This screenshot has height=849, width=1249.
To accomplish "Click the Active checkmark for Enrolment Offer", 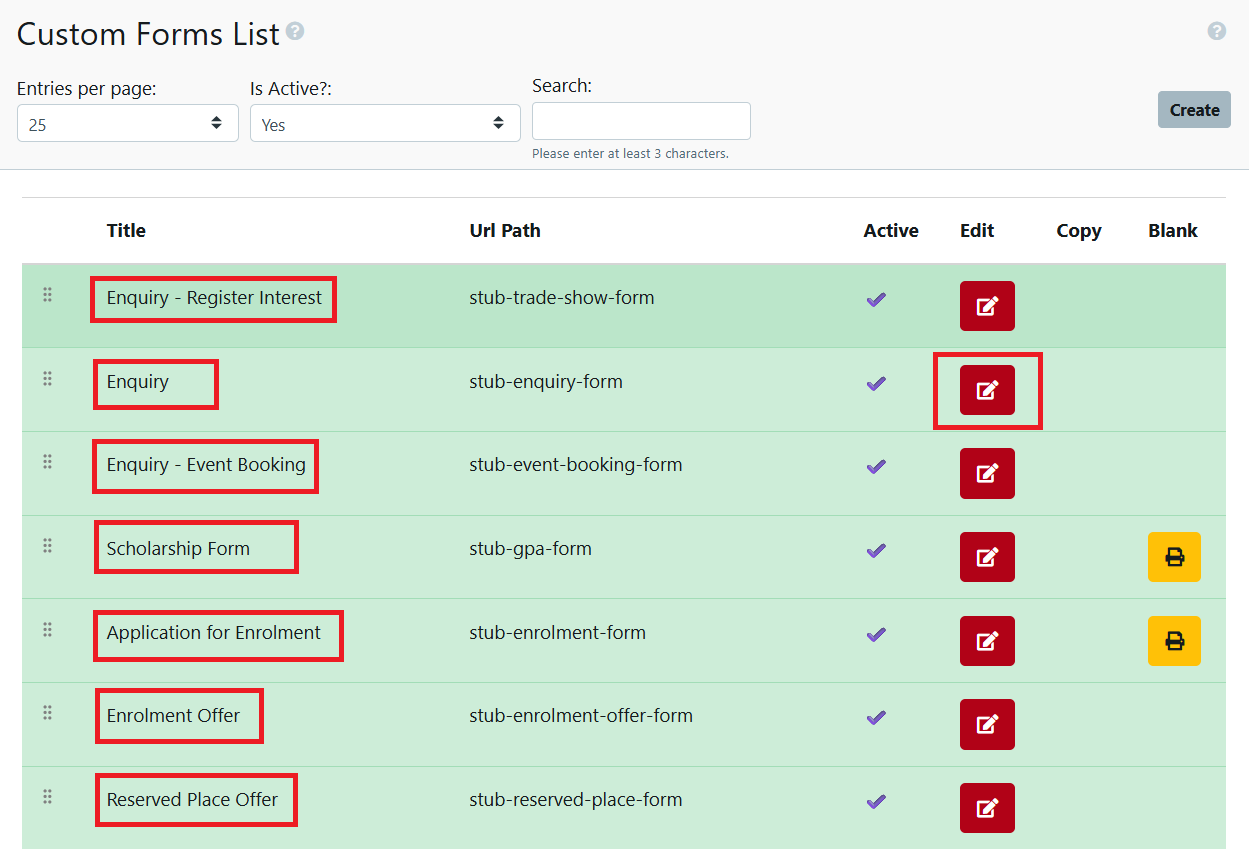I will (876, 717).
